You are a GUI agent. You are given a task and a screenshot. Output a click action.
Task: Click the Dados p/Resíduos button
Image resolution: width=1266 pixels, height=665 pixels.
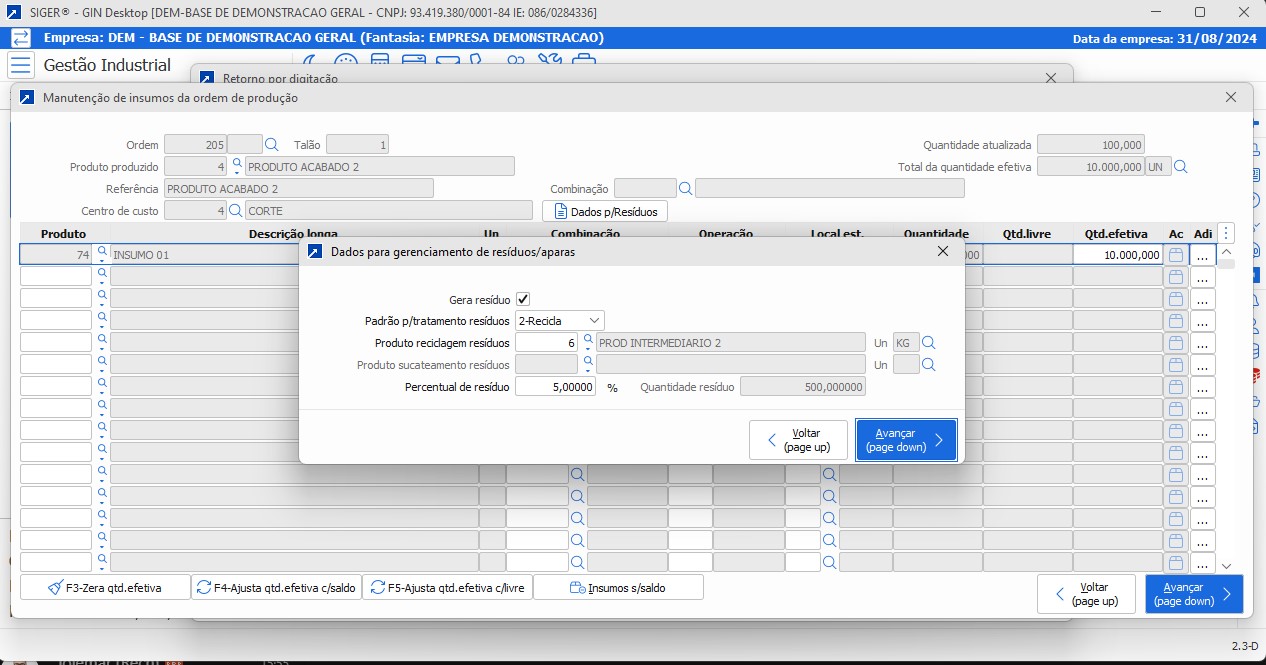pos(605,211)
